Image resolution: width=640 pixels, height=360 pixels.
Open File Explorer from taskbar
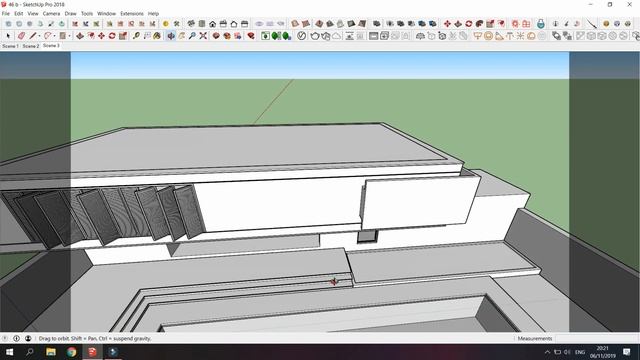[51, 352]
